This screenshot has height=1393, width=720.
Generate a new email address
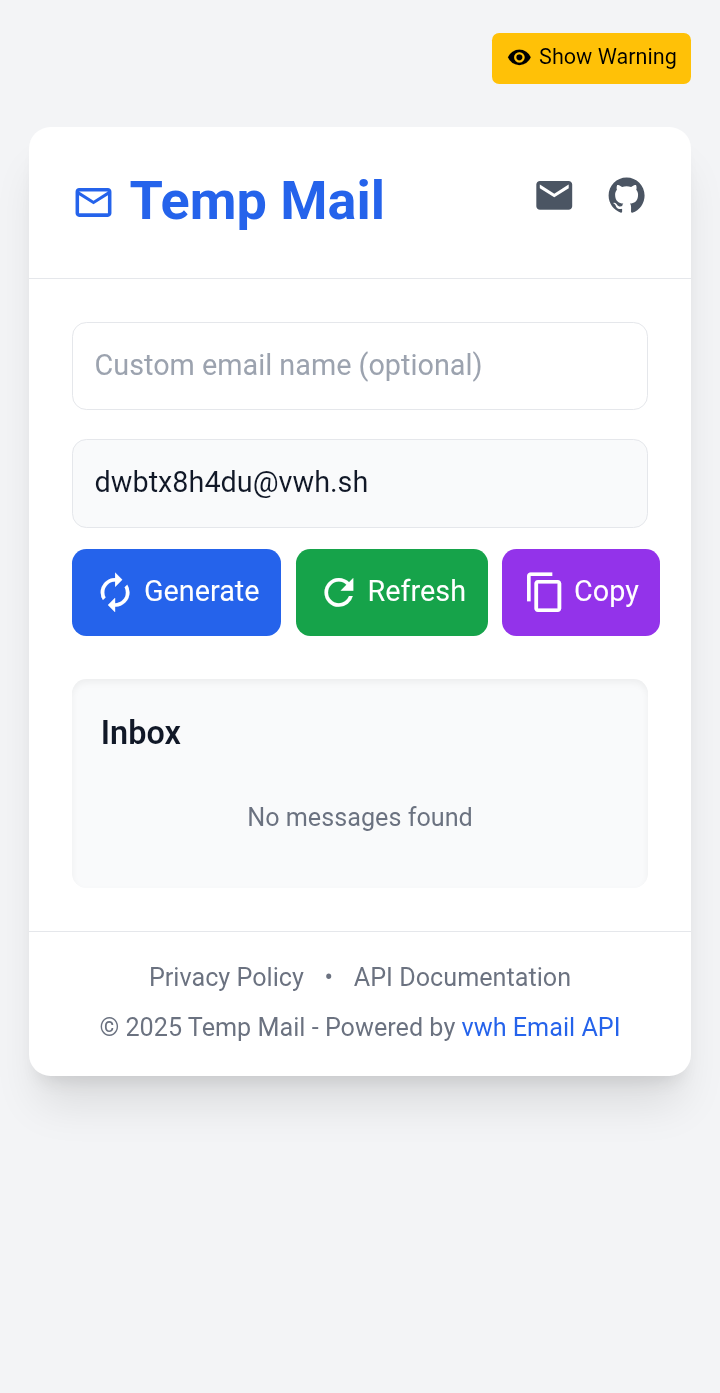coord(176,592)
